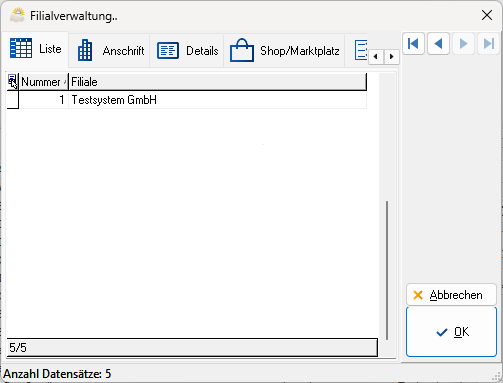Viewport: 503px width, 383px height.
Task: Go to the previous record
Action: (438, 43)
